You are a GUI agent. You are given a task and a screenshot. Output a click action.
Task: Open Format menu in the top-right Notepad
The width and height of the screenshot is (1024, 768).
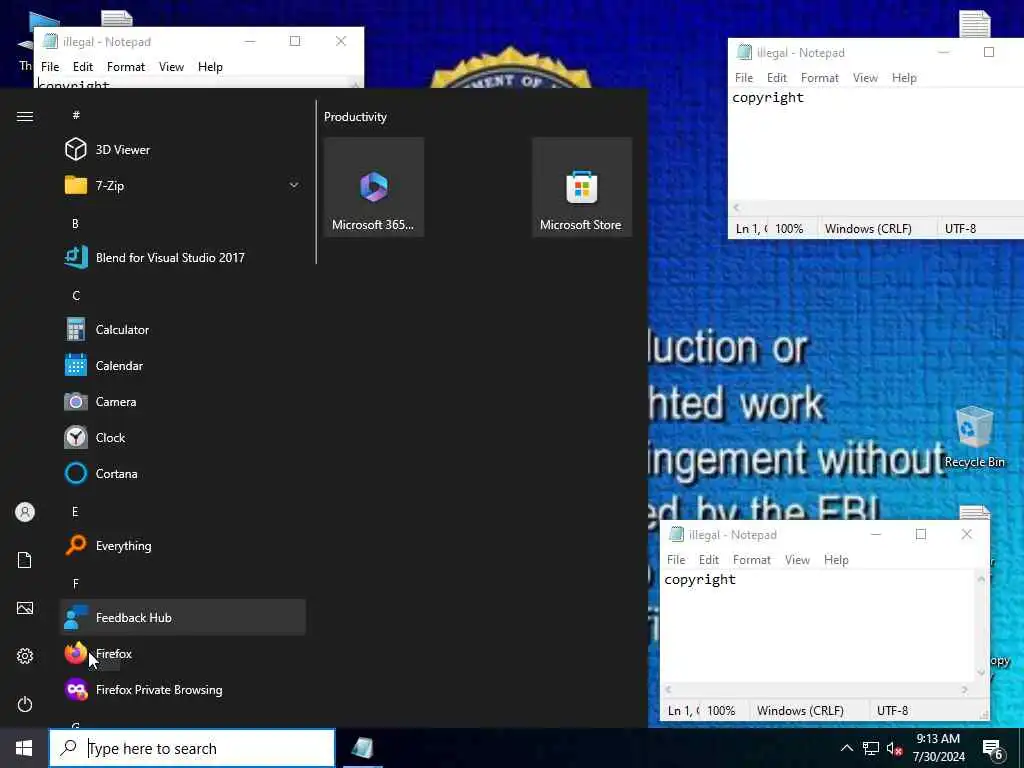[x=820, y=78]
